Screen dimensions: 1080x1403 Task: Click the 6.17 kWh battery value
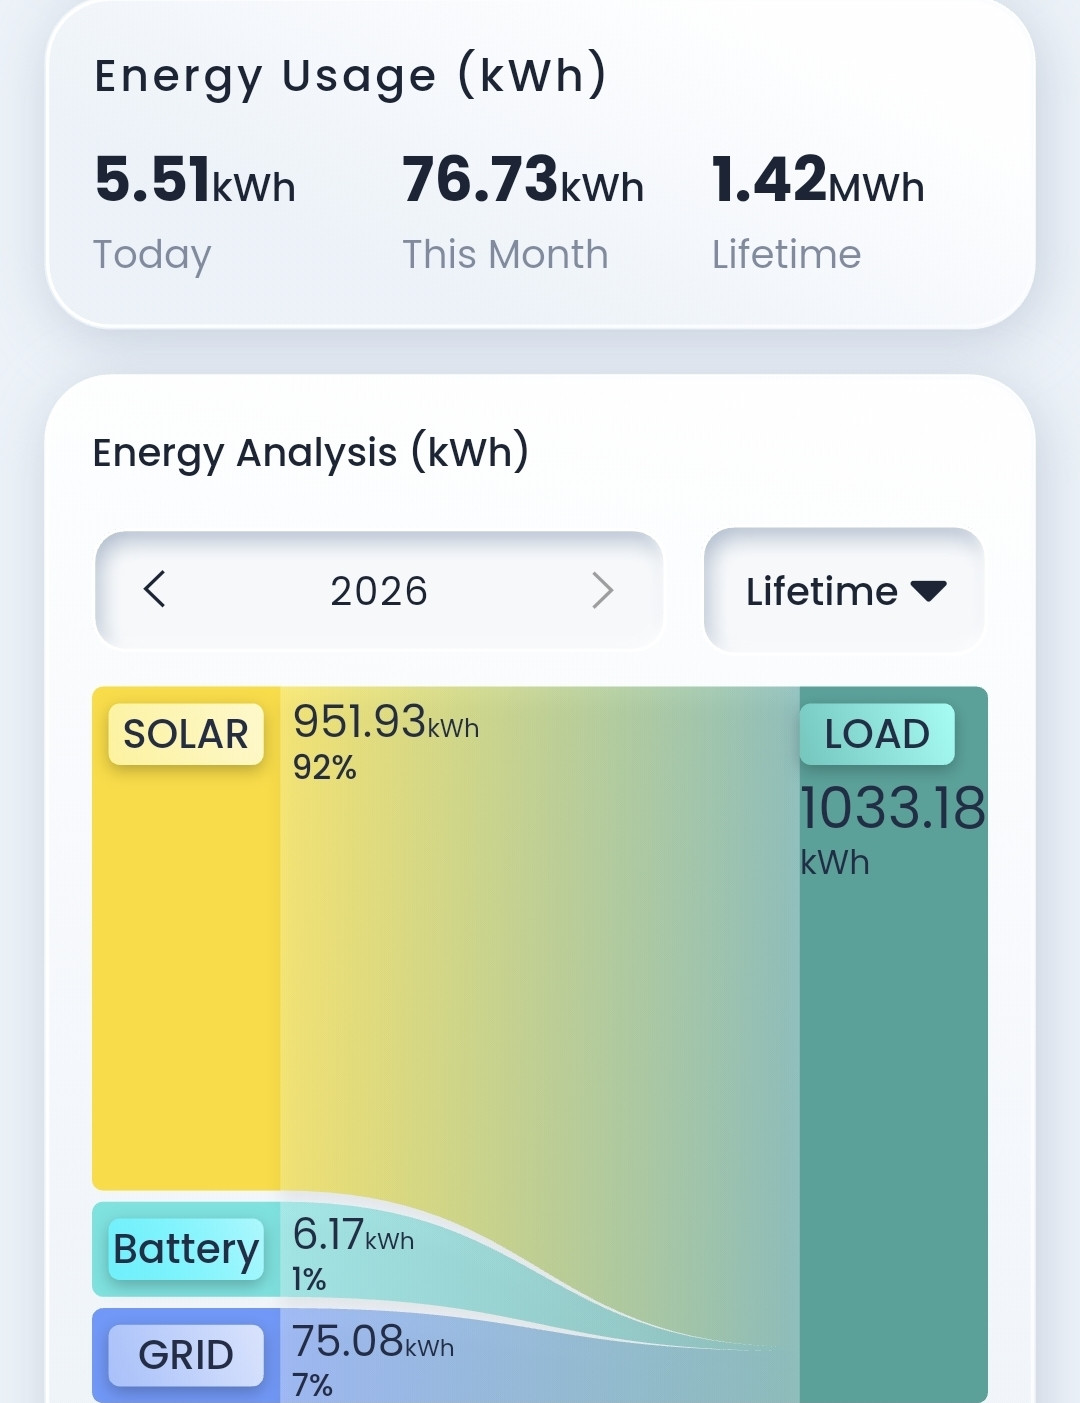coord(353,1235)
